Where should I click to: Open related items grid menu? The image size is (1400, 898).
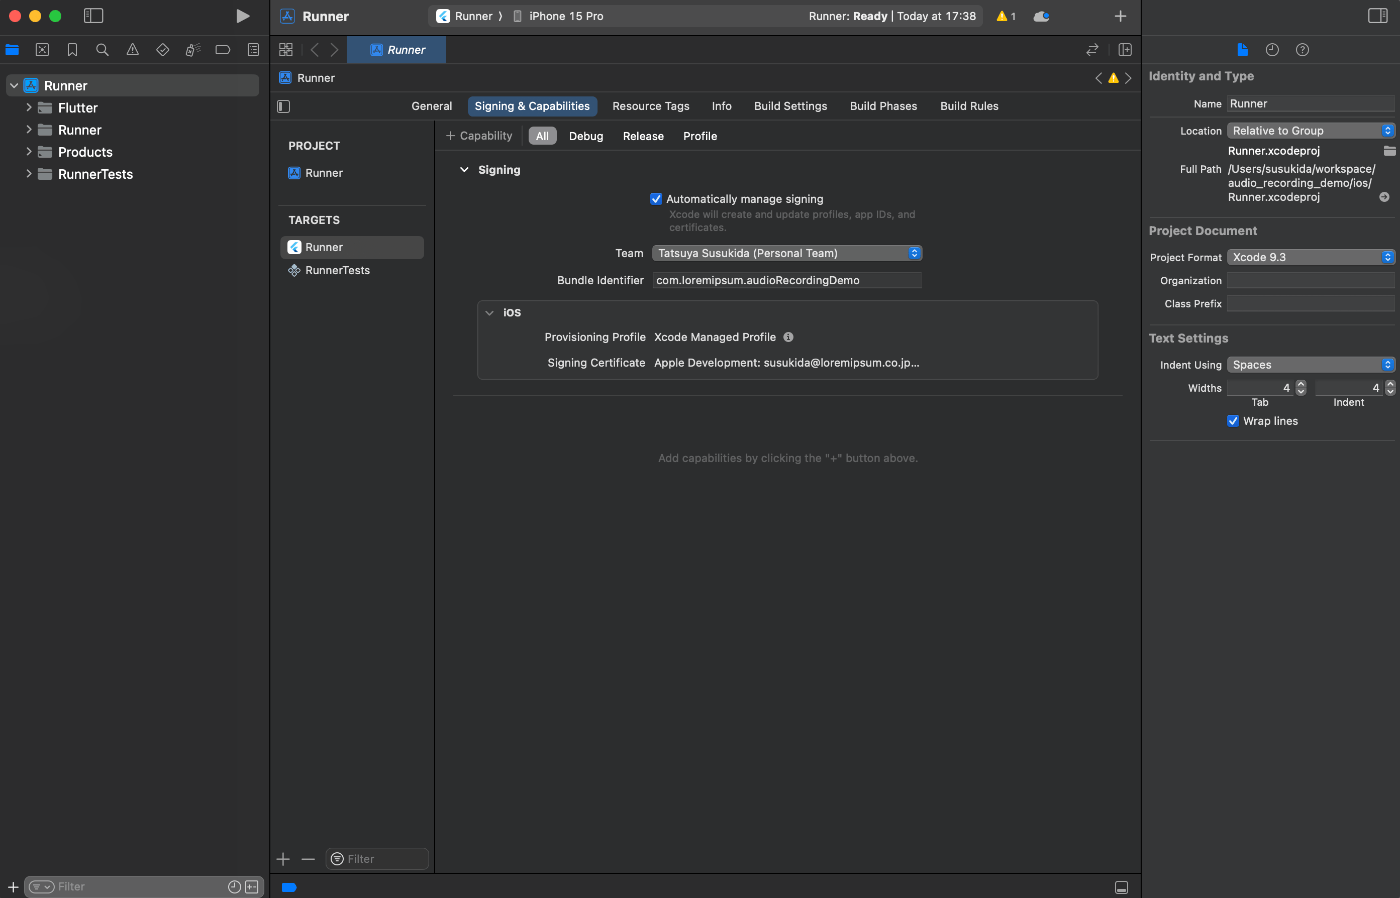286,49
